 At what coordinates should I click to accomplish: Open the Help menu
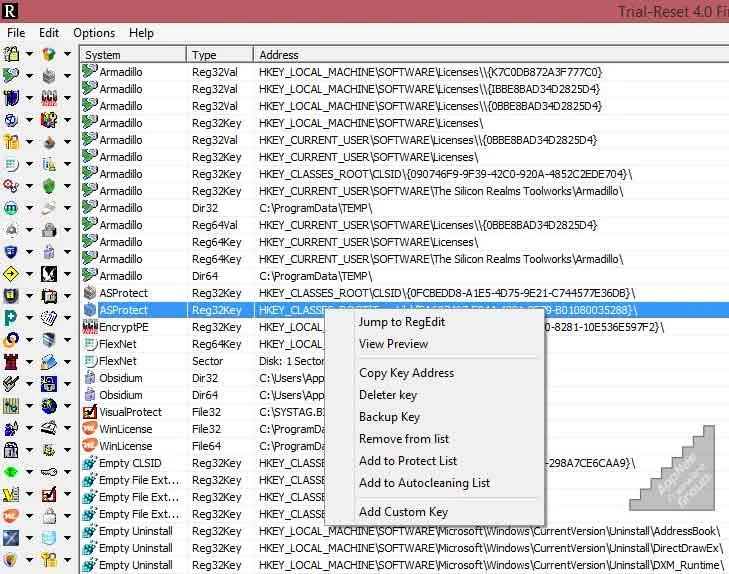(x=141, y=33)
